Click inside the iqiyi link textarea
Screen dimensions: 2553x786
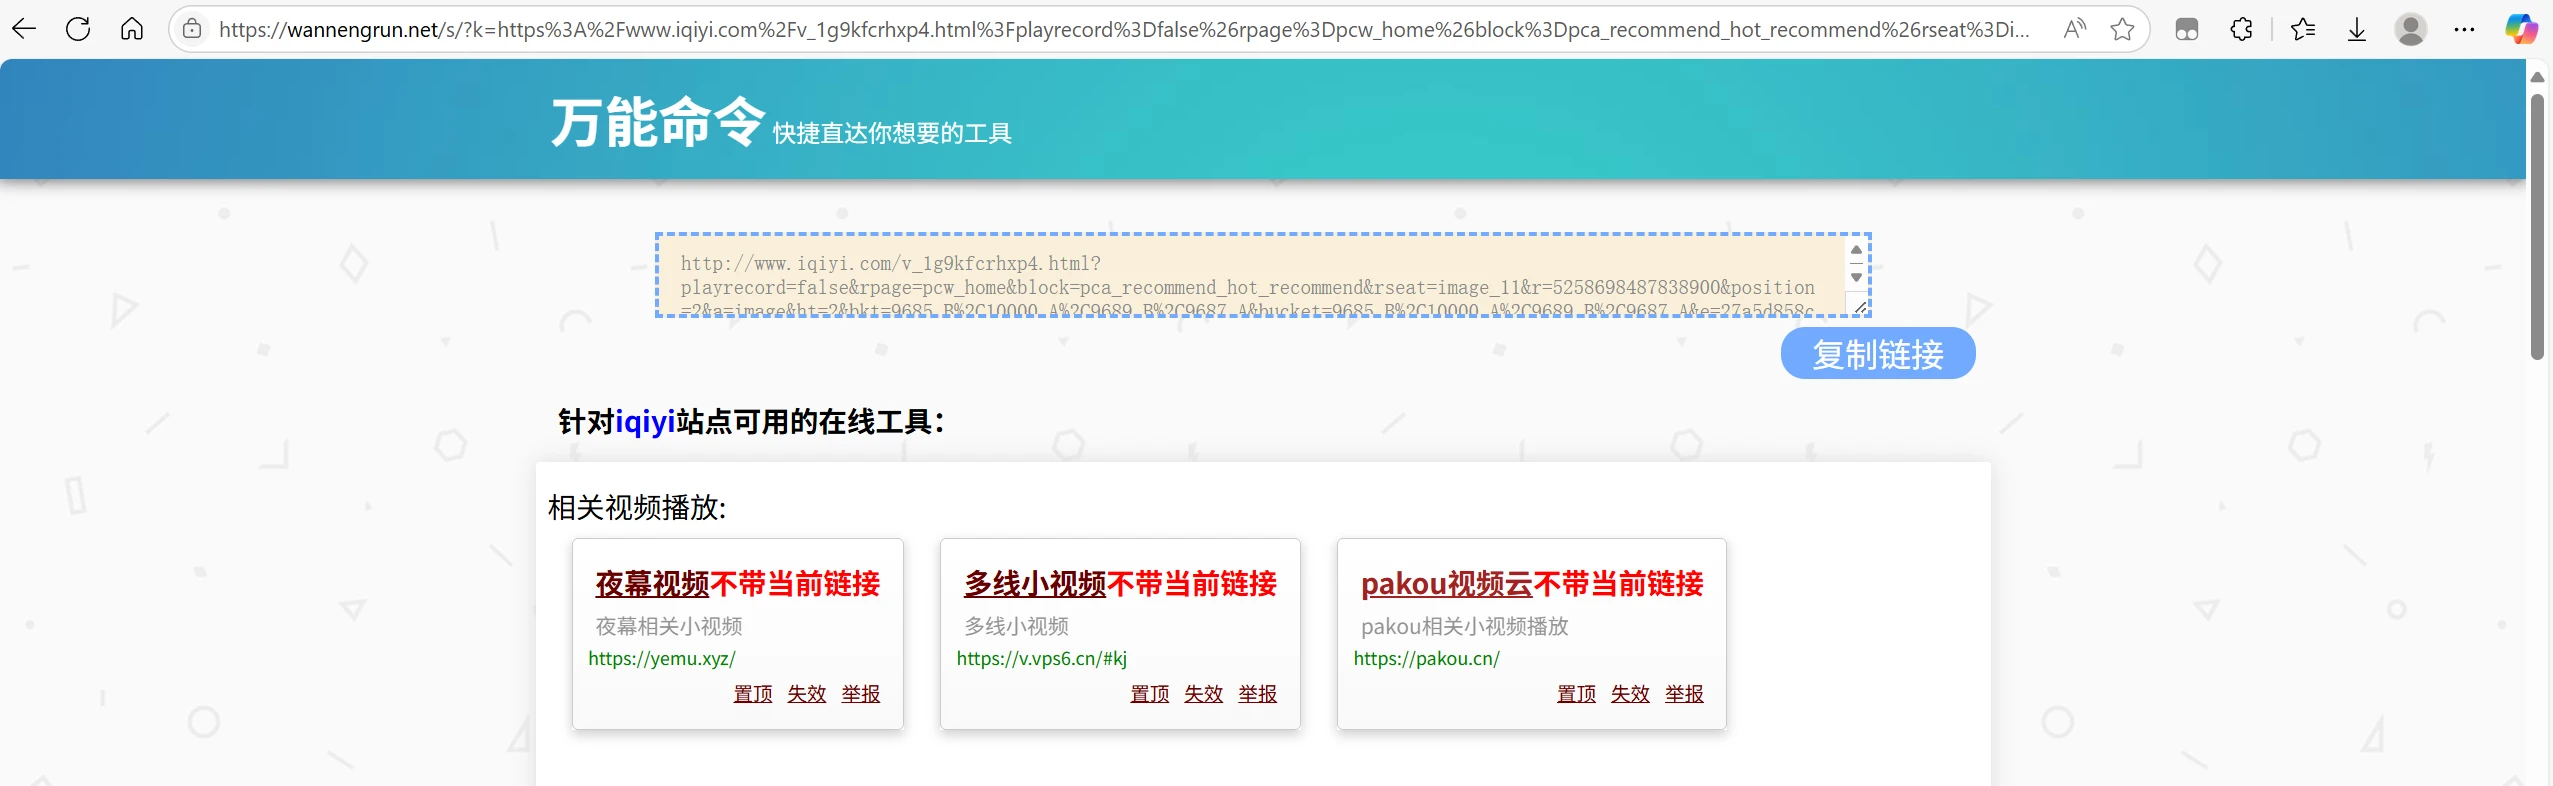click(x=1250, y=276)
